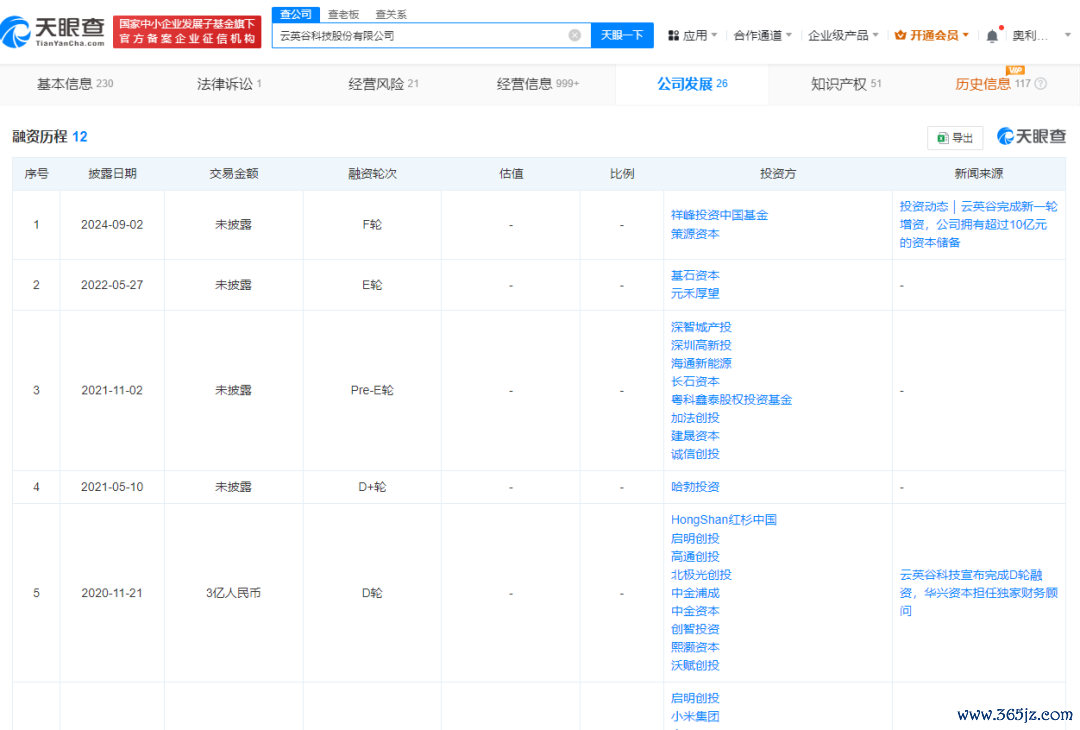Open the user account dropdown arrow
The height and width of the screenshot is (730, 1080).
coord(1068,35)
